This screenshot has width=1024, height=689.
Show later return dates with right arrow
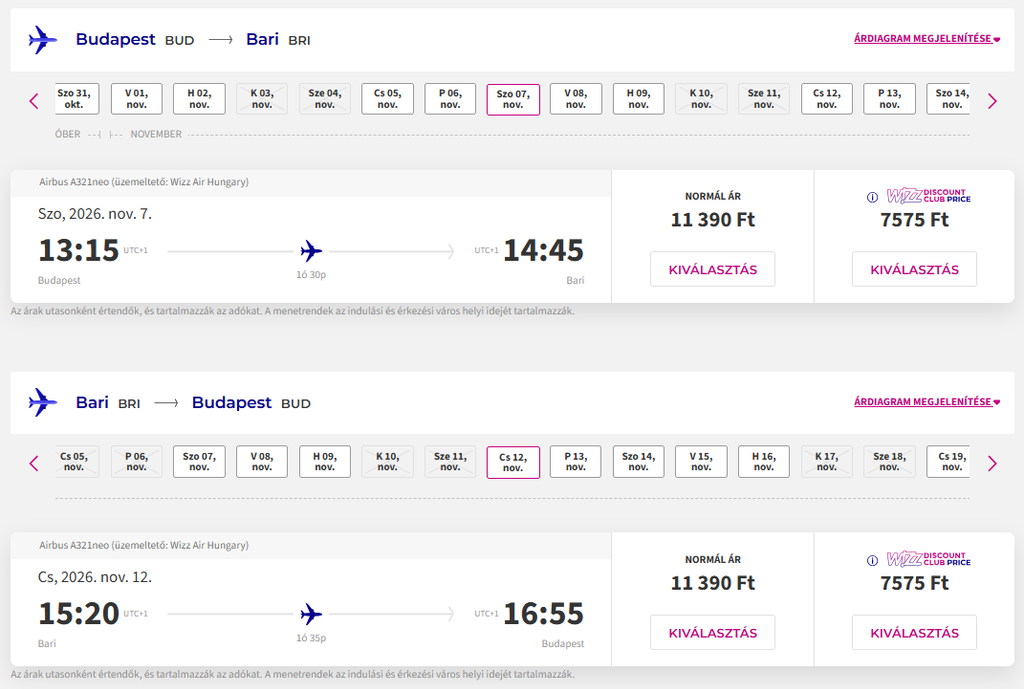click(x=993, y=464)
